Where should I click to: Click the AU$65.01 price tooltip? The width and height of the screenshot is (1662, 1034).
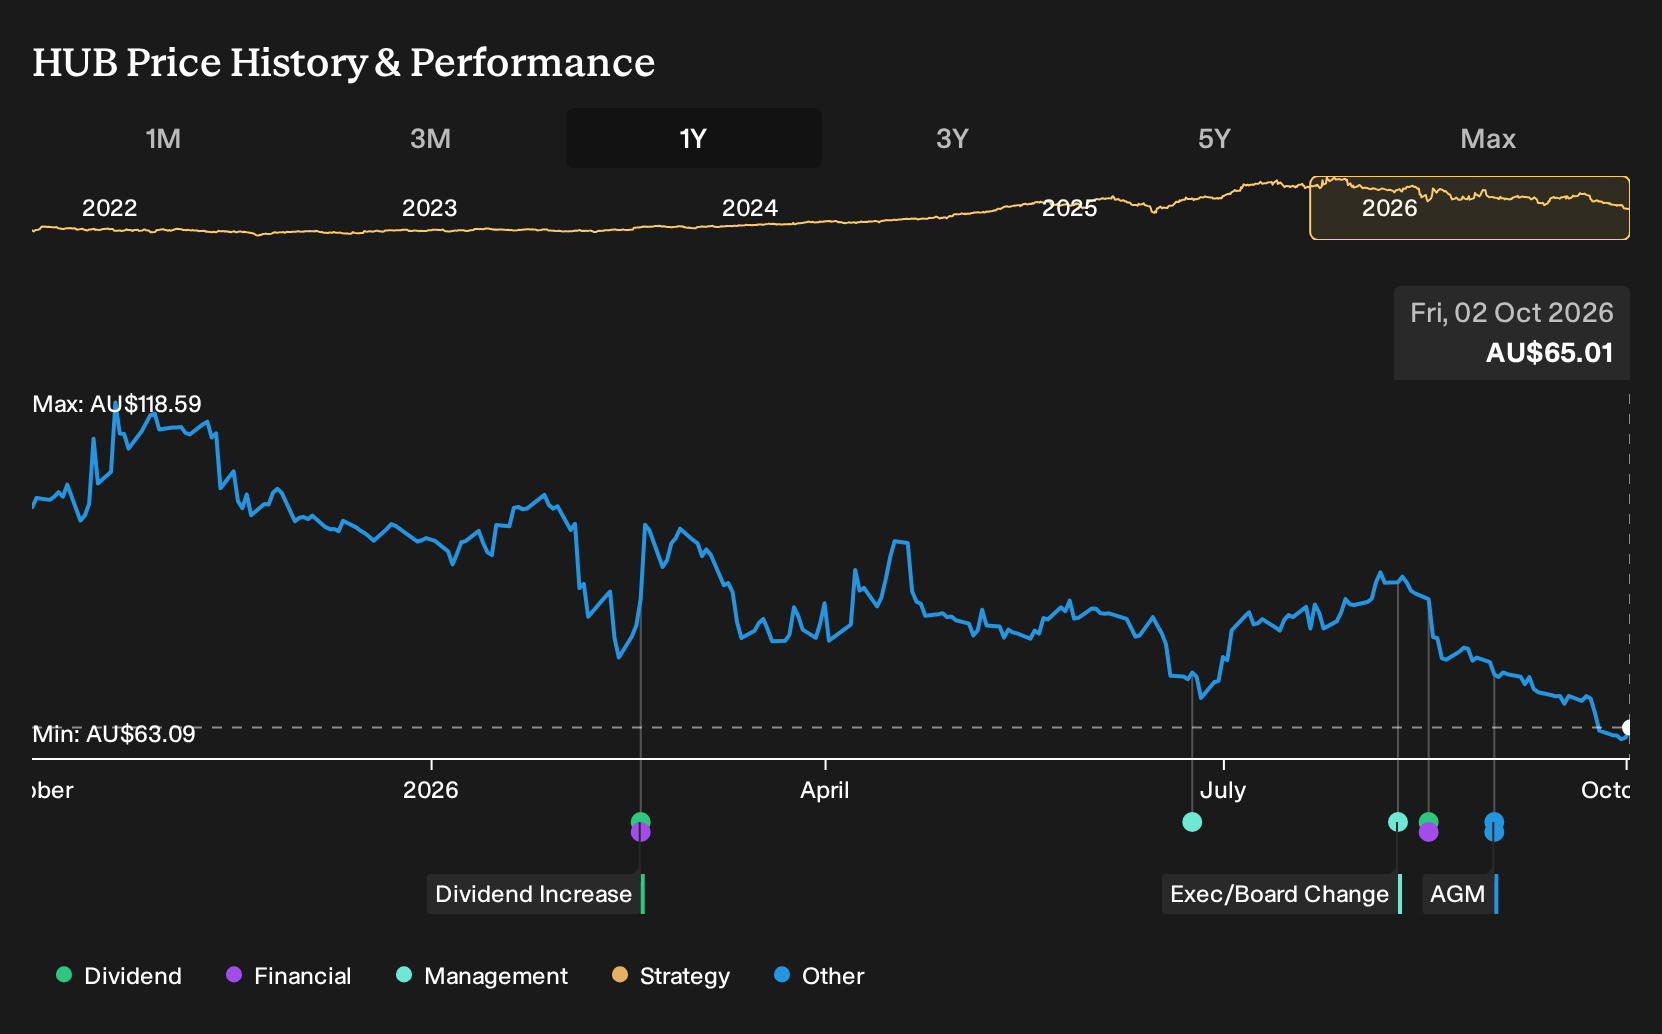point(1511,333)
